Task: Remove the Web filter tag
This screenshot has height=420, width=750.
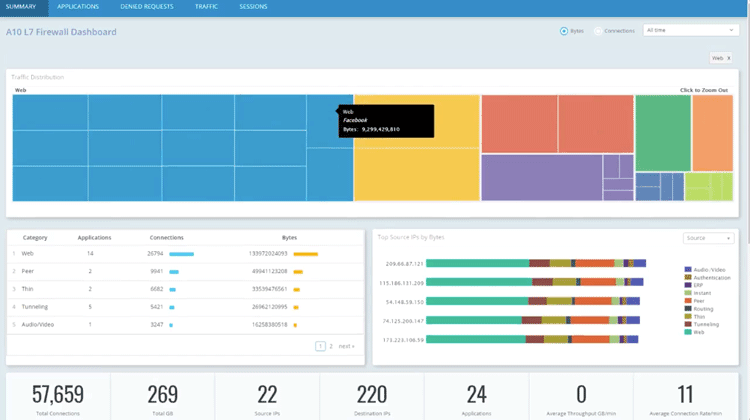Action: [x=728, y=58]
